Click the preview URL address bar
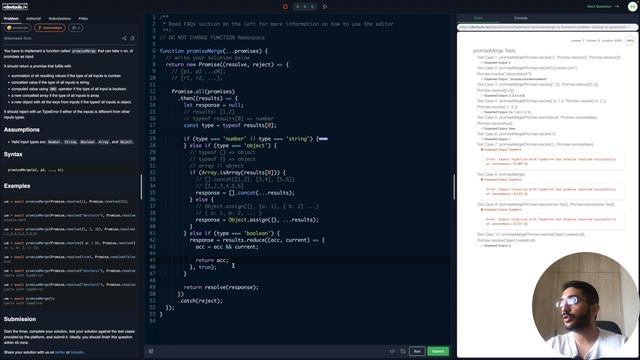This screenshot has height=360, width=640. point(547,27)
